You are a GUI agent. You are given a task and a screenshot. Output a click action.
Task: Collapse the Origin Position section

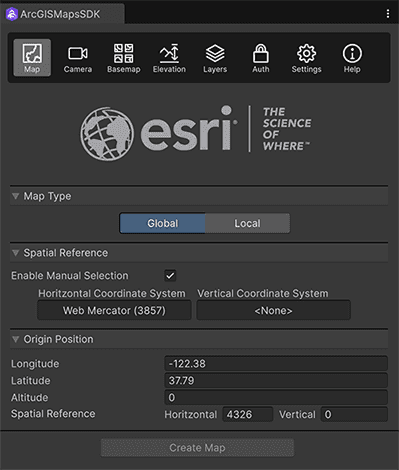pyautogui.click(x=16, y=339)
